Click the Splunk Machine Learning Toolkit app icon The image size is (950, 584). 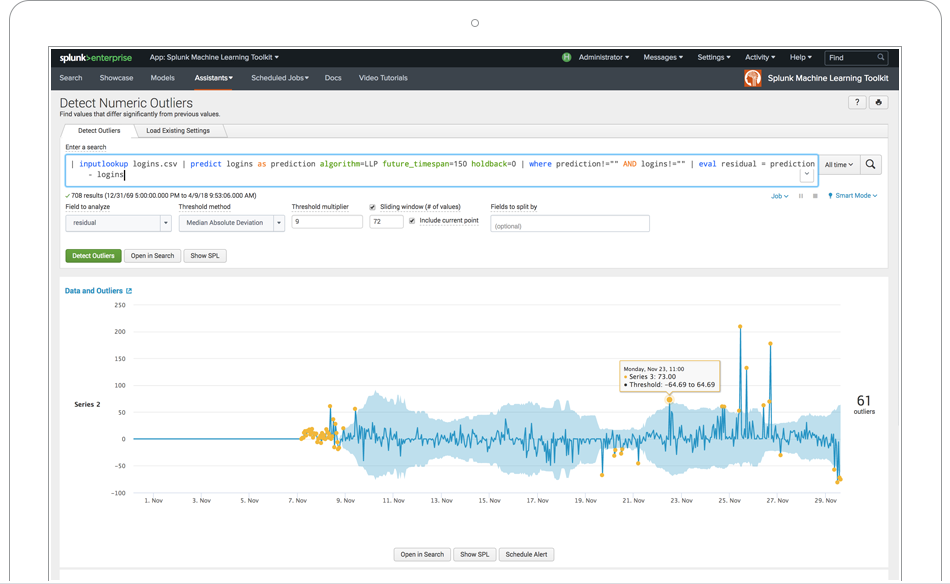click(753, 78)
